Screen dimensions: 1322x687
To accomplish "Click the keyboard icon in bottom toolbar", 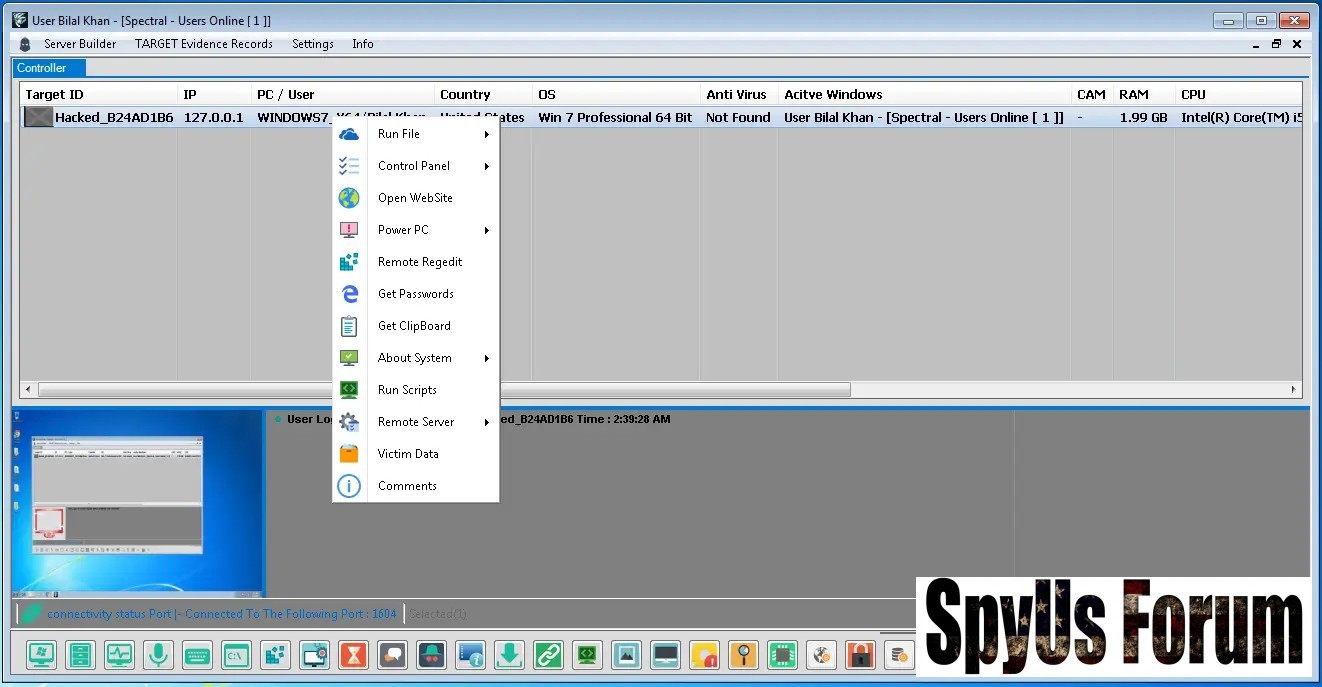I will tap(196, 655).
